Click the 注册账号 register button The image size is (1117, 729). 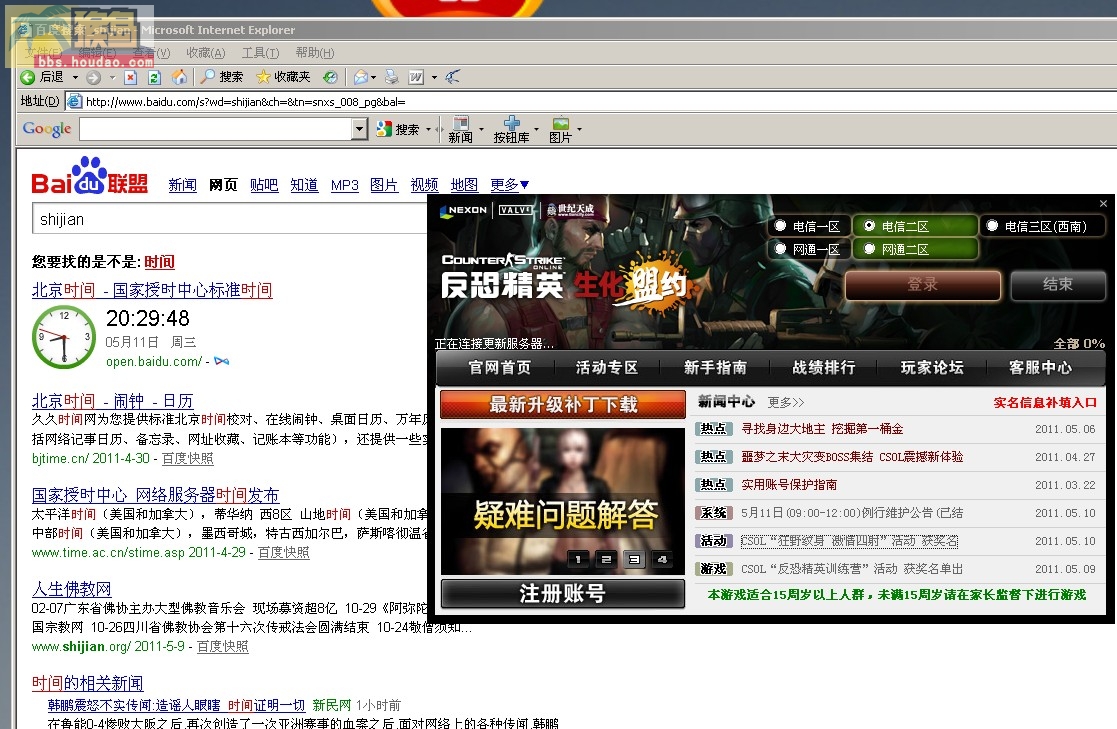click(x=563, y=594)
